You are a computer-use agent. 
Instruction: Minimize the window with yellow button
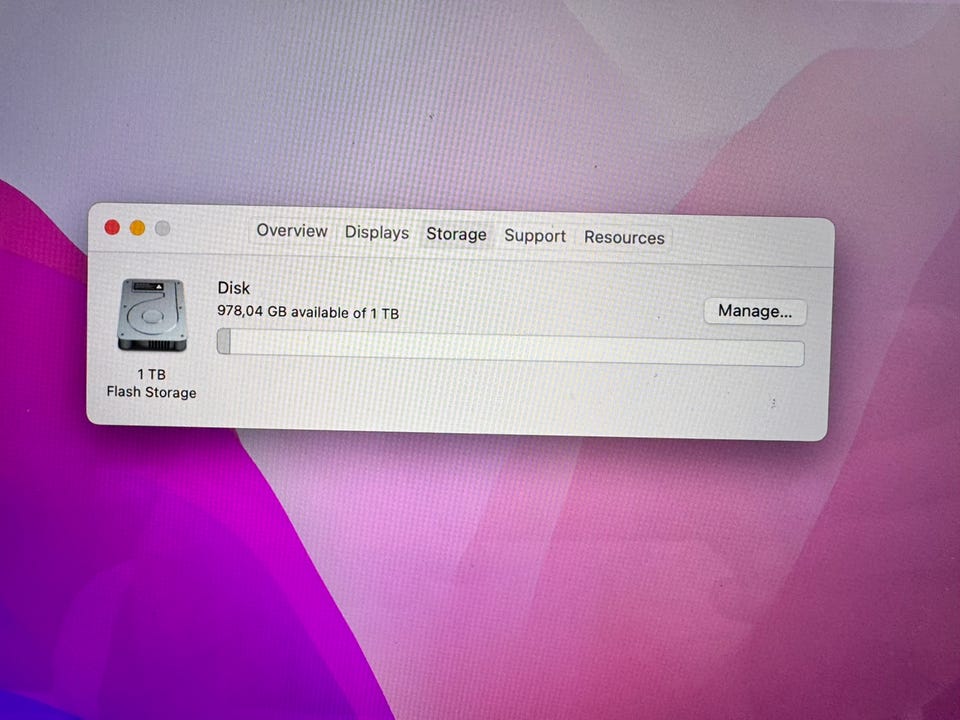tap(137, 228)
